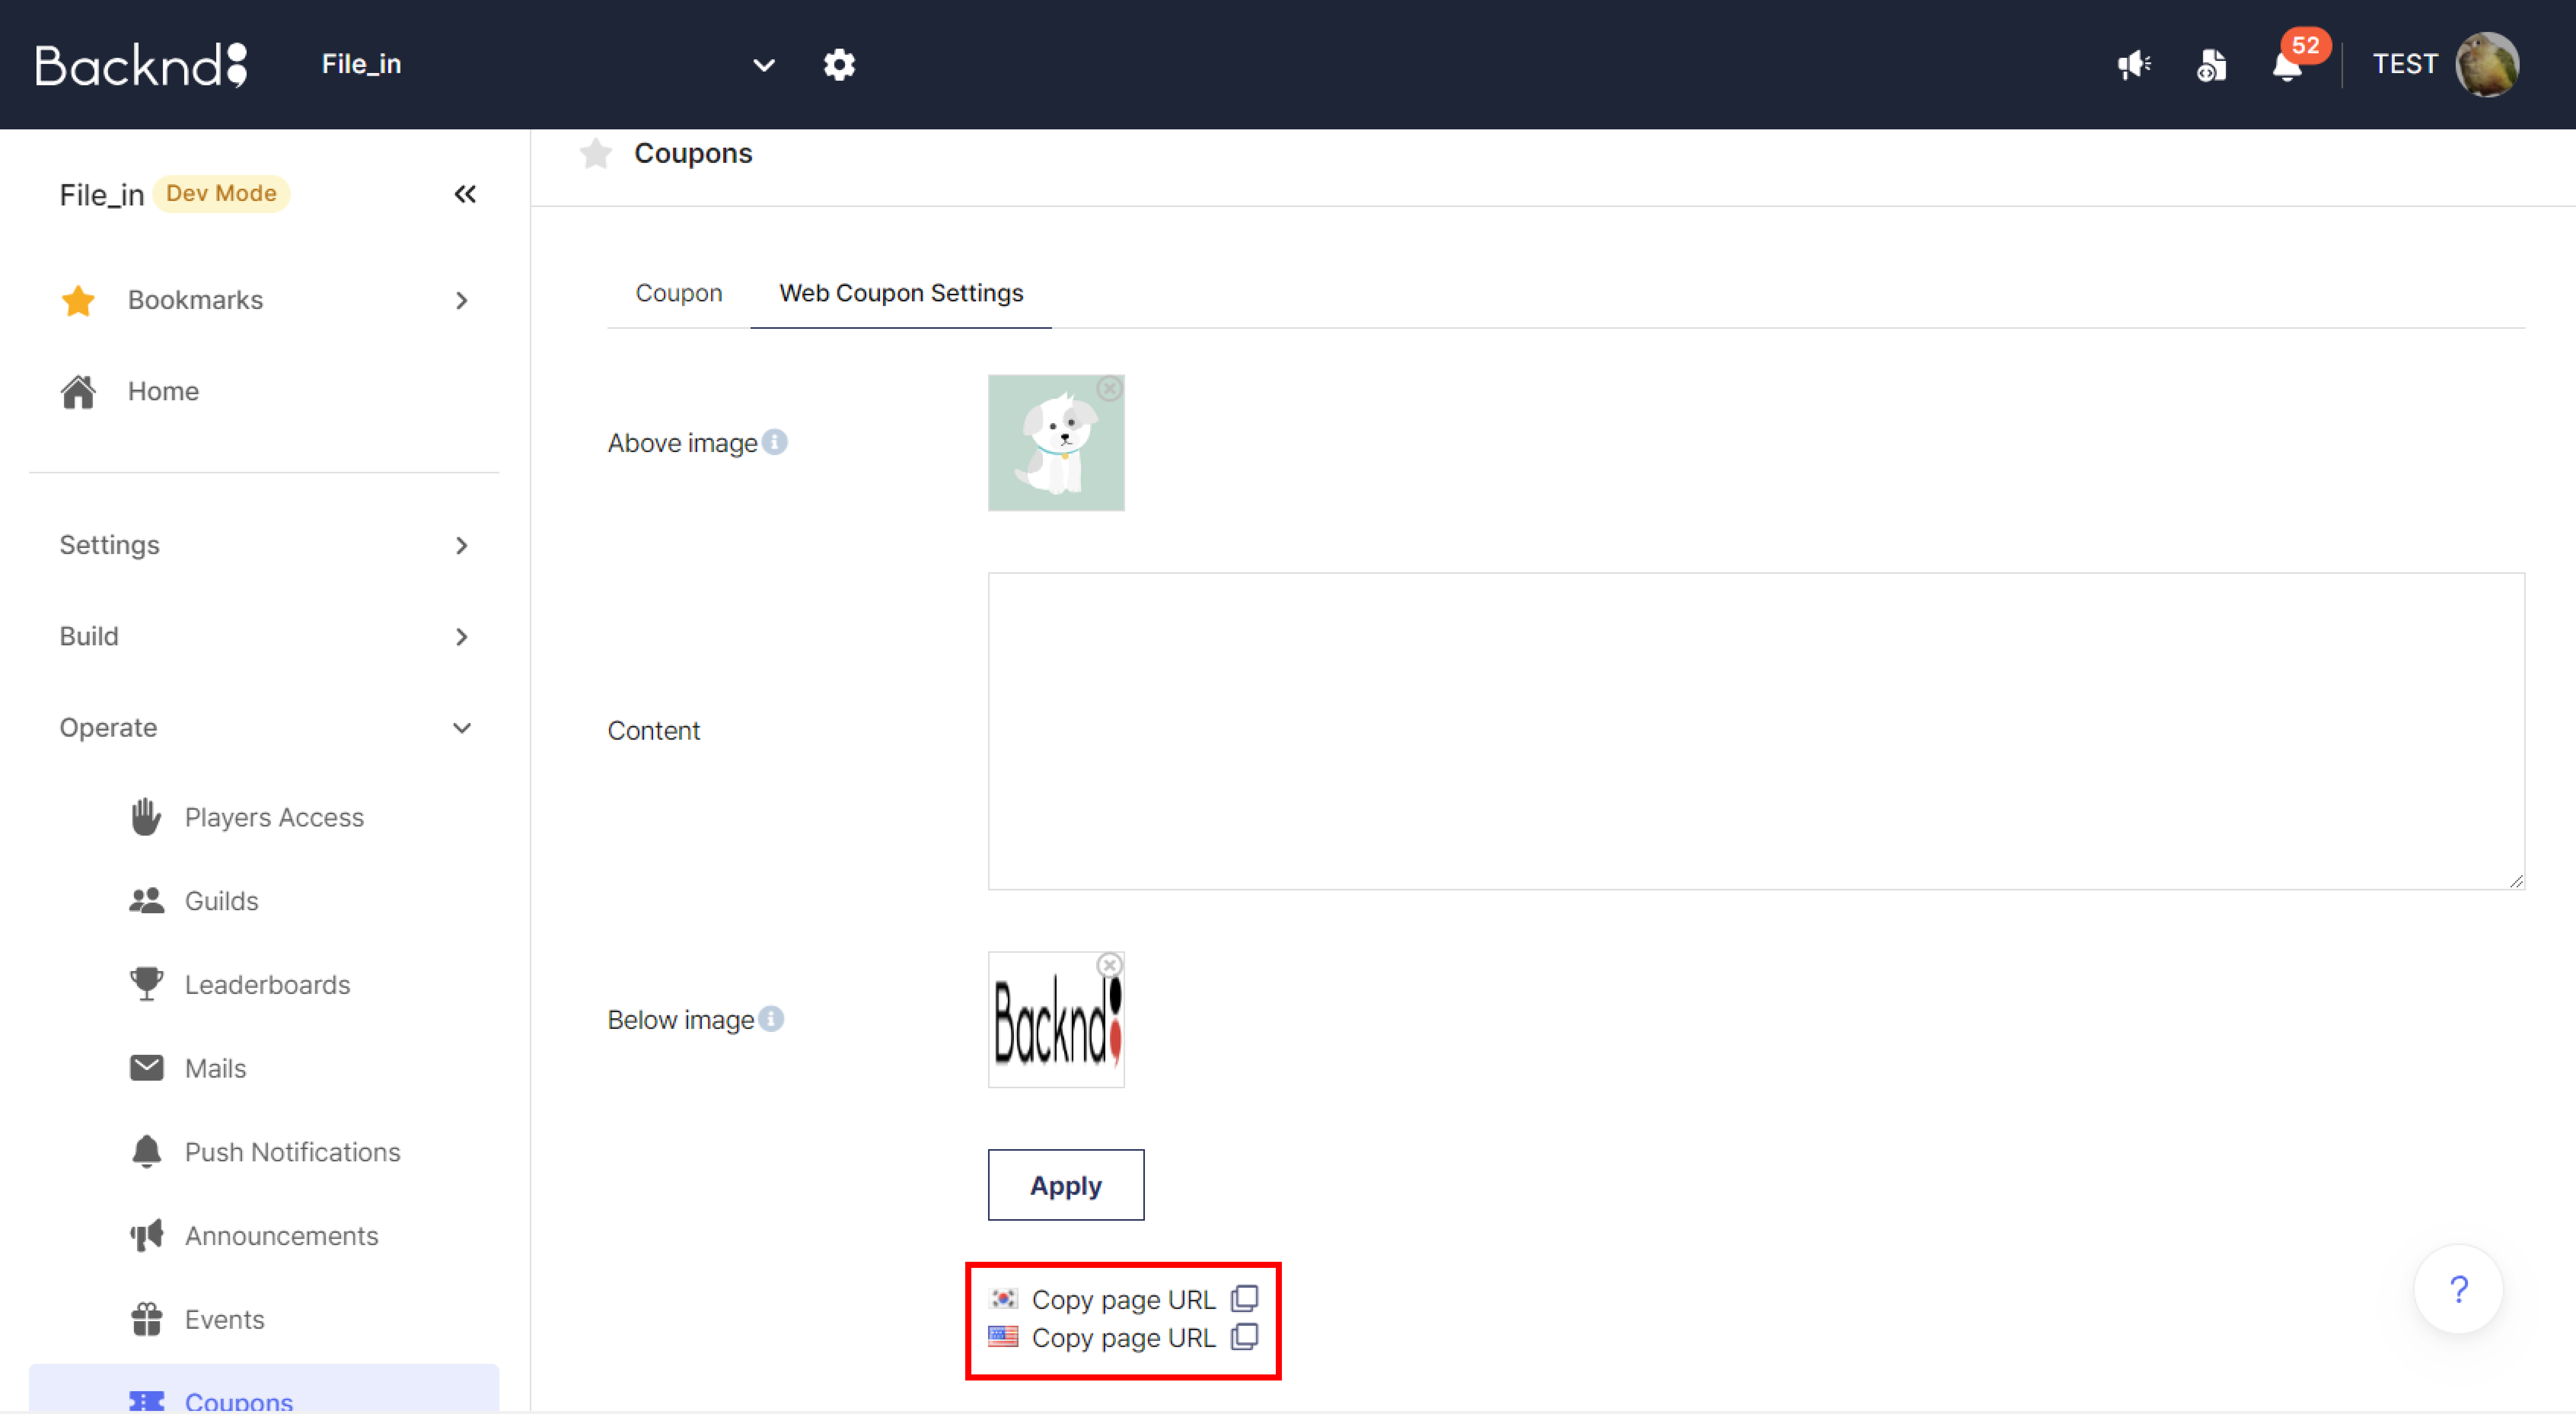Click inside the Content text area
This screenshot has width=2576, height=1414.
(1756, 731)
